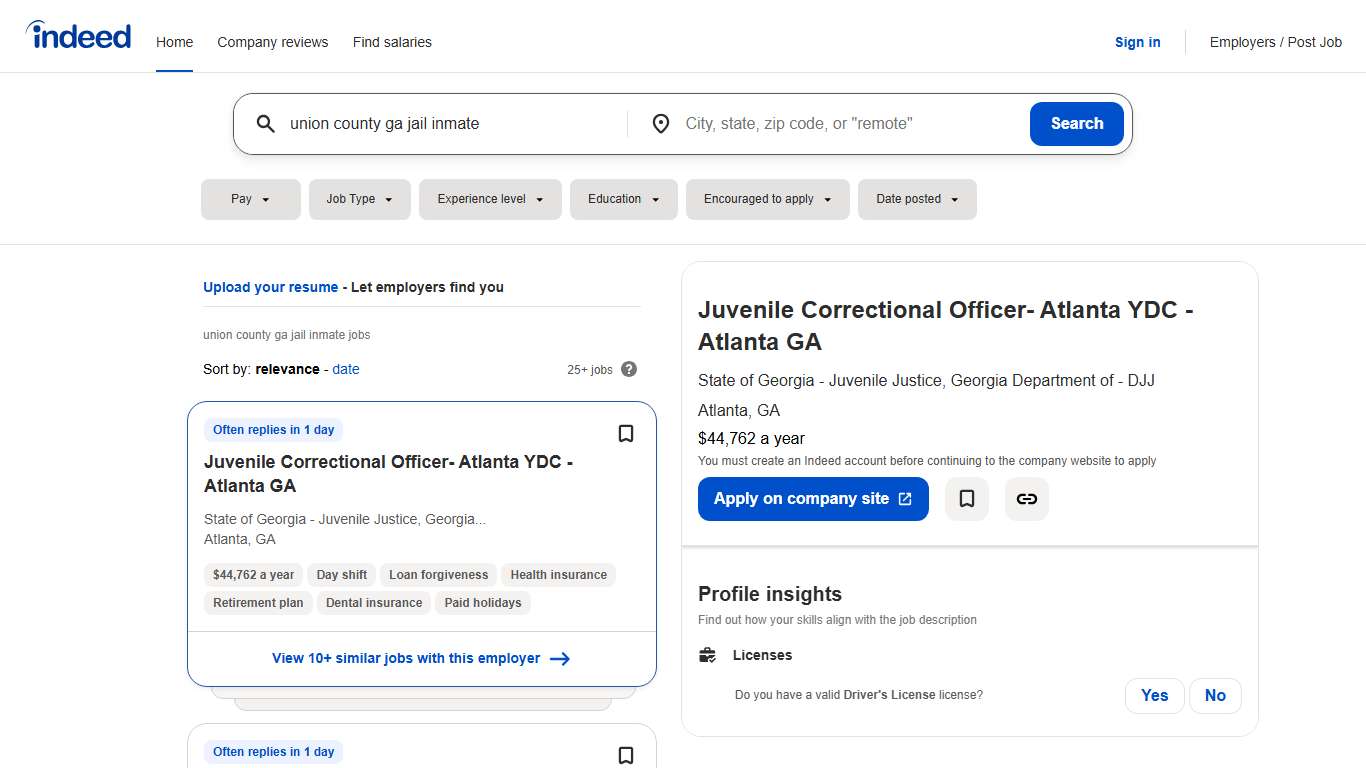Viewport: 1366px width, 768px height.
Task: Click the search magnifying glass icon
Action: click(x=265, y=123)
